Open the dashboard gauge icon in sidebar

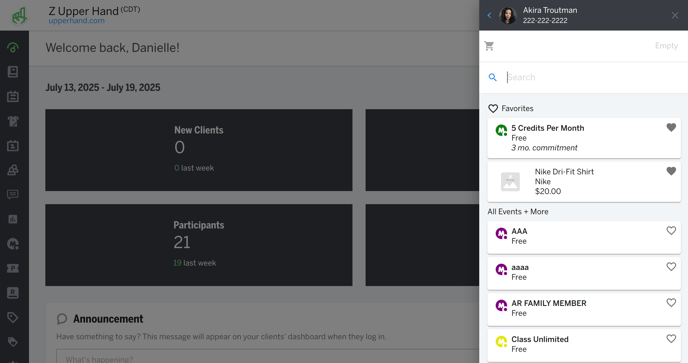tap(13, 47)
